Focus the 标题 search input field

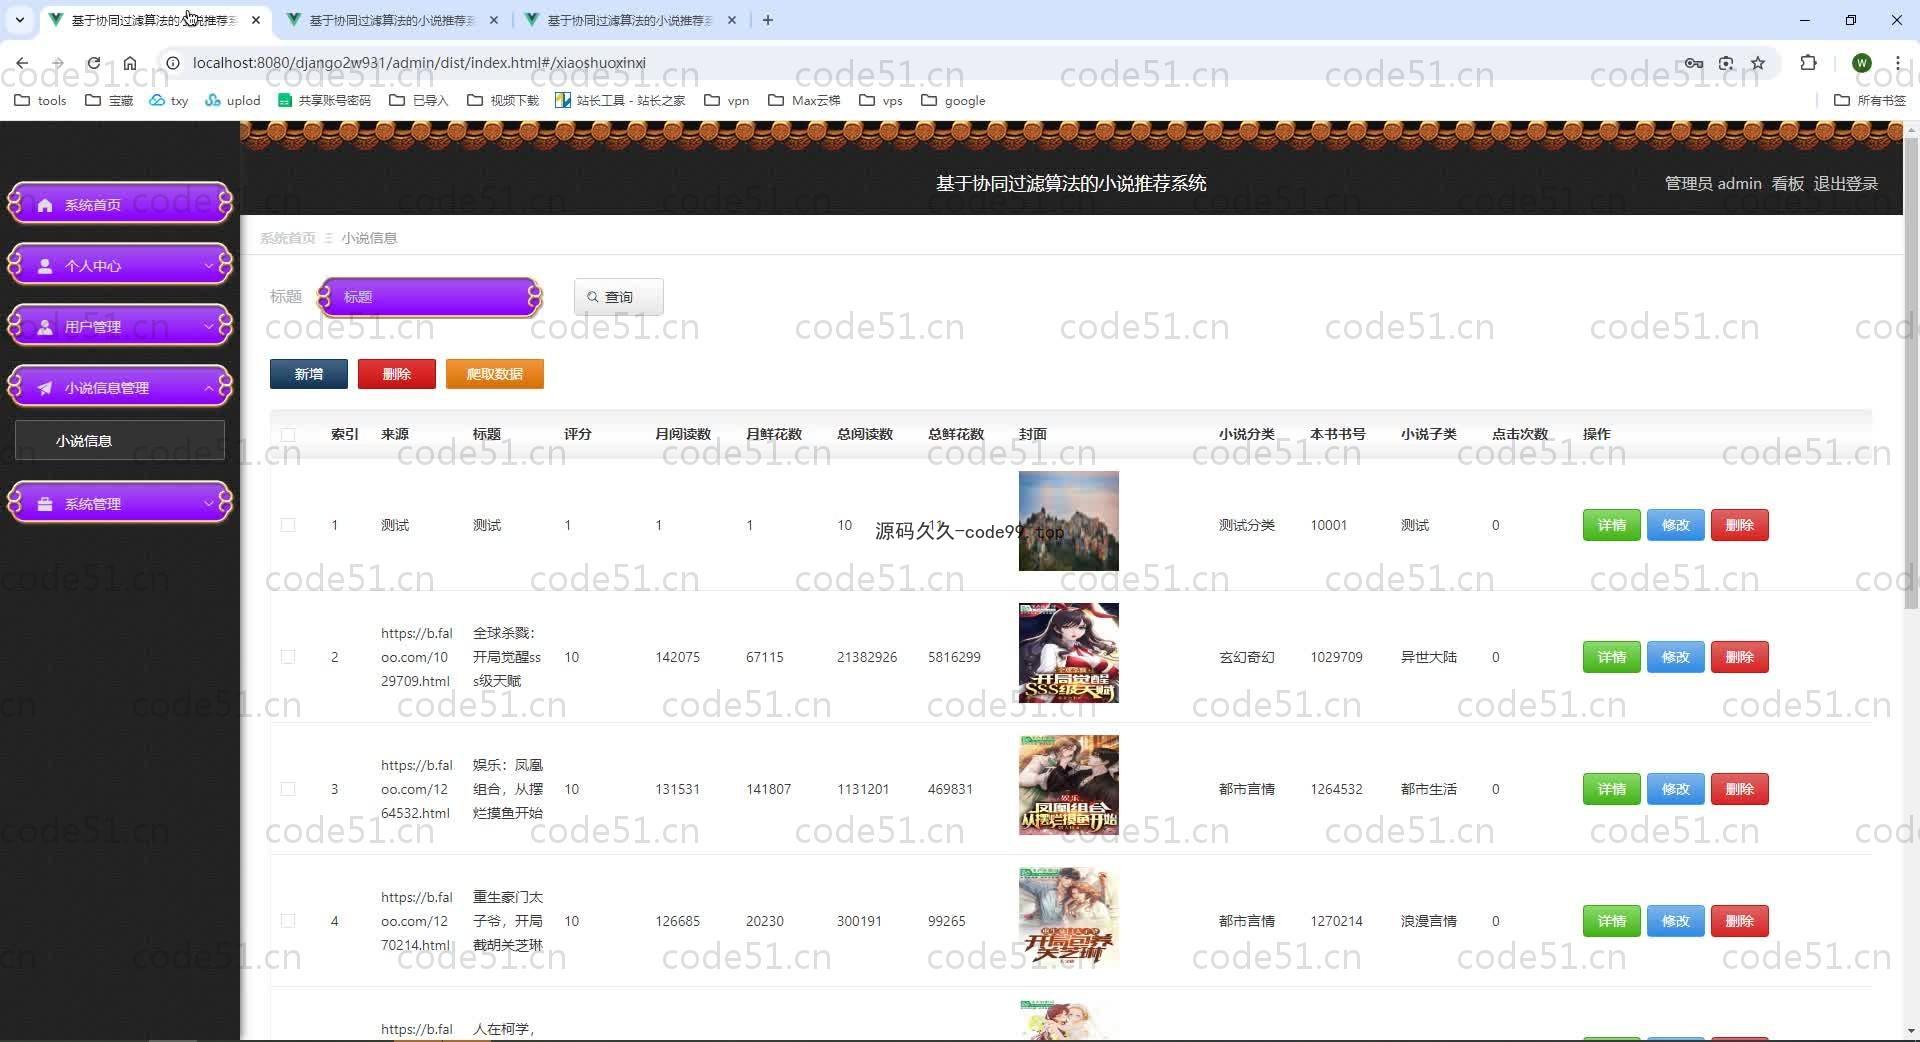430,297
